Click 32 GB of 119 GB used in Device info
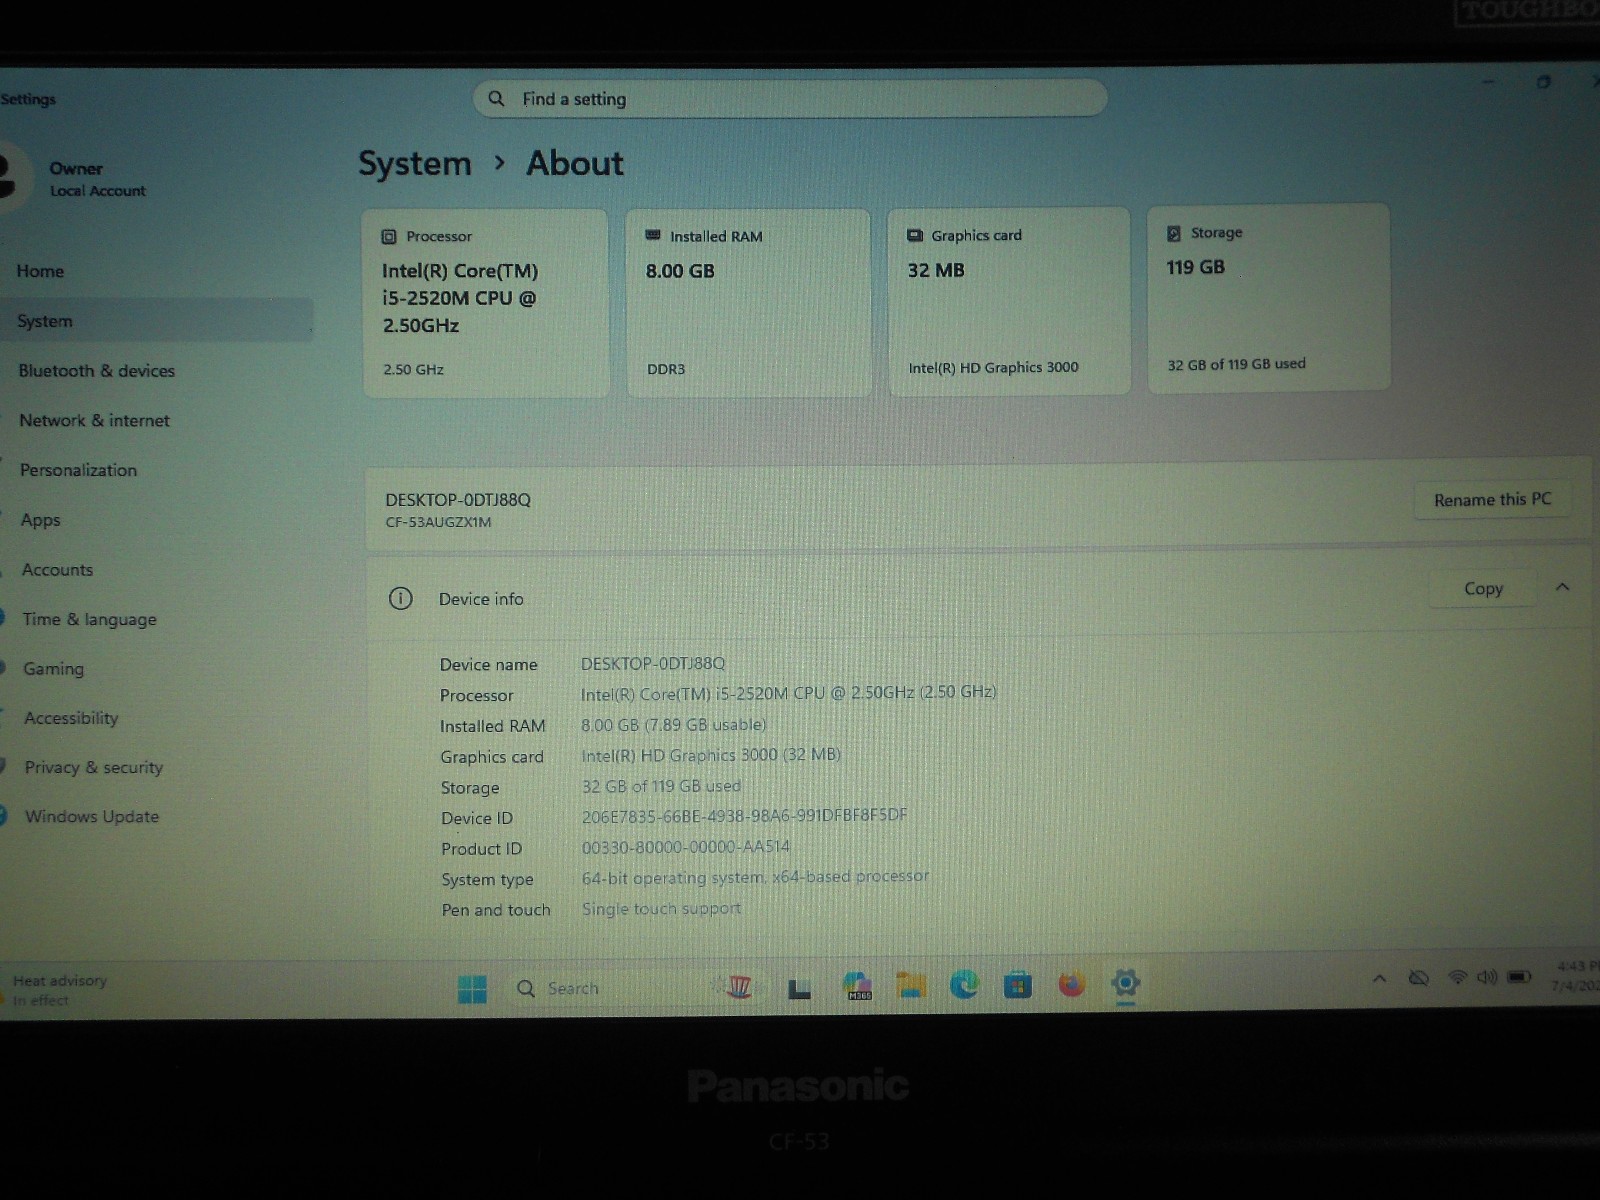Screen dimensions: 1600x1200 coord(661,786)
